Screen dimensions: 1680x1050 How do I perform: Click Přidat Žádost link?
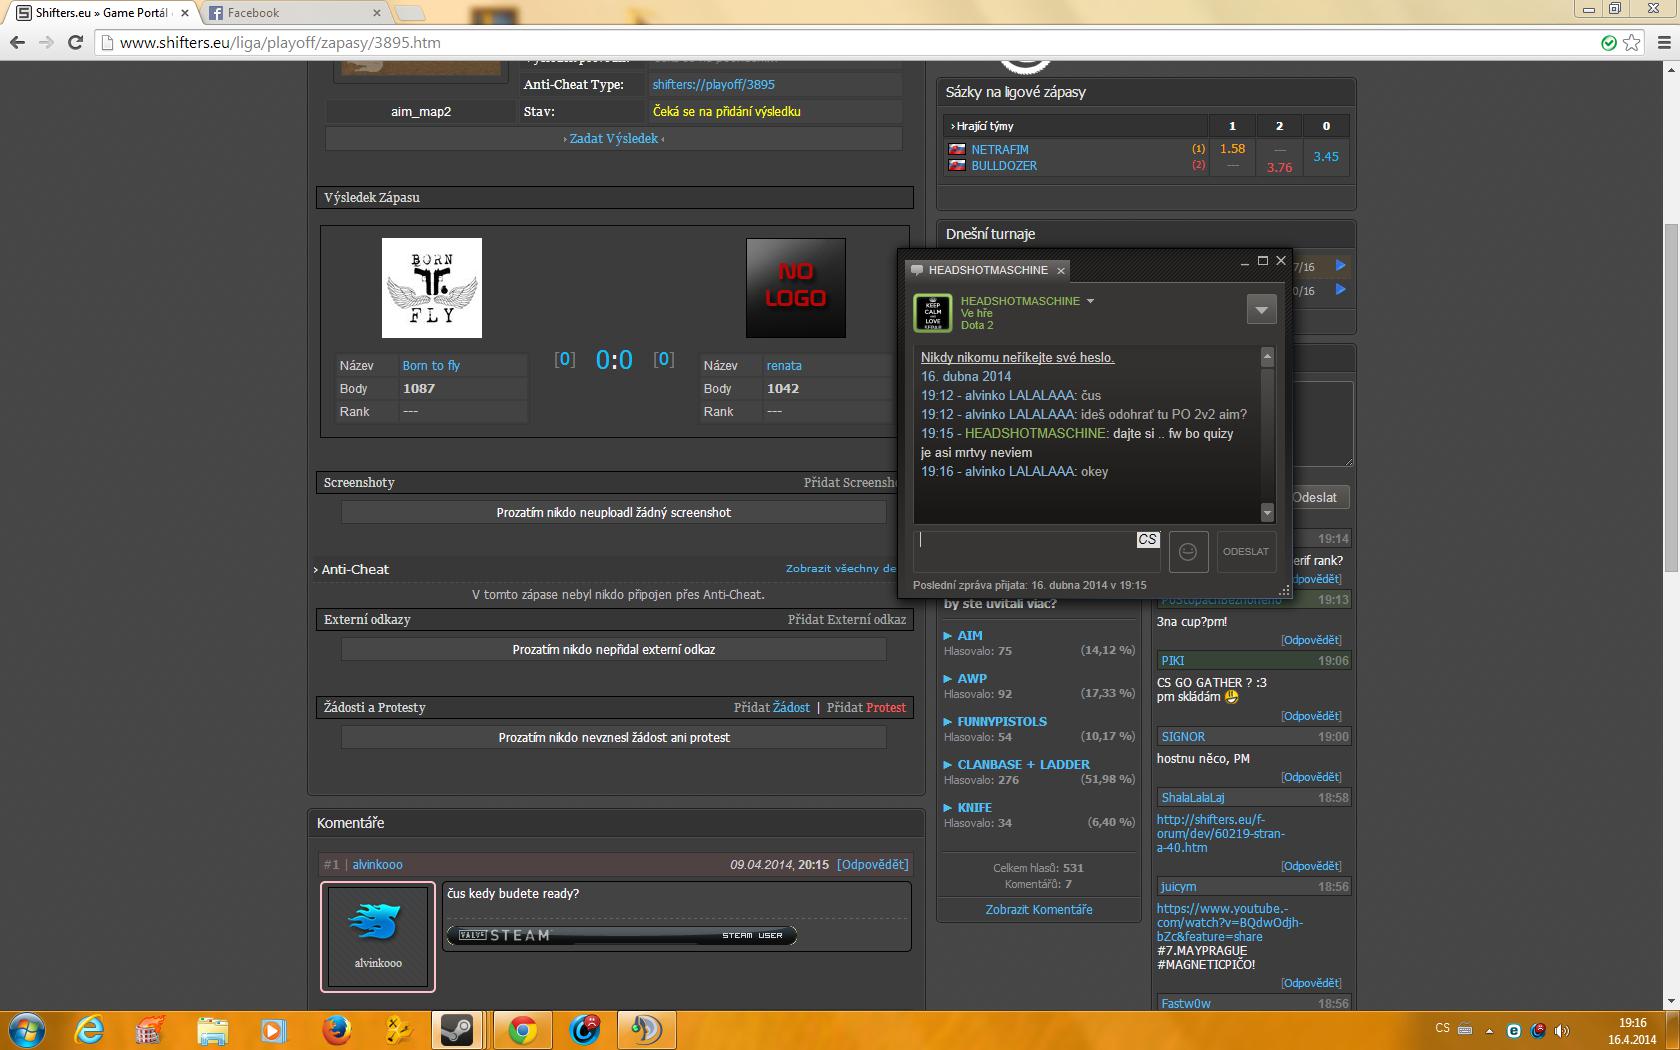(x=772, y=708)
